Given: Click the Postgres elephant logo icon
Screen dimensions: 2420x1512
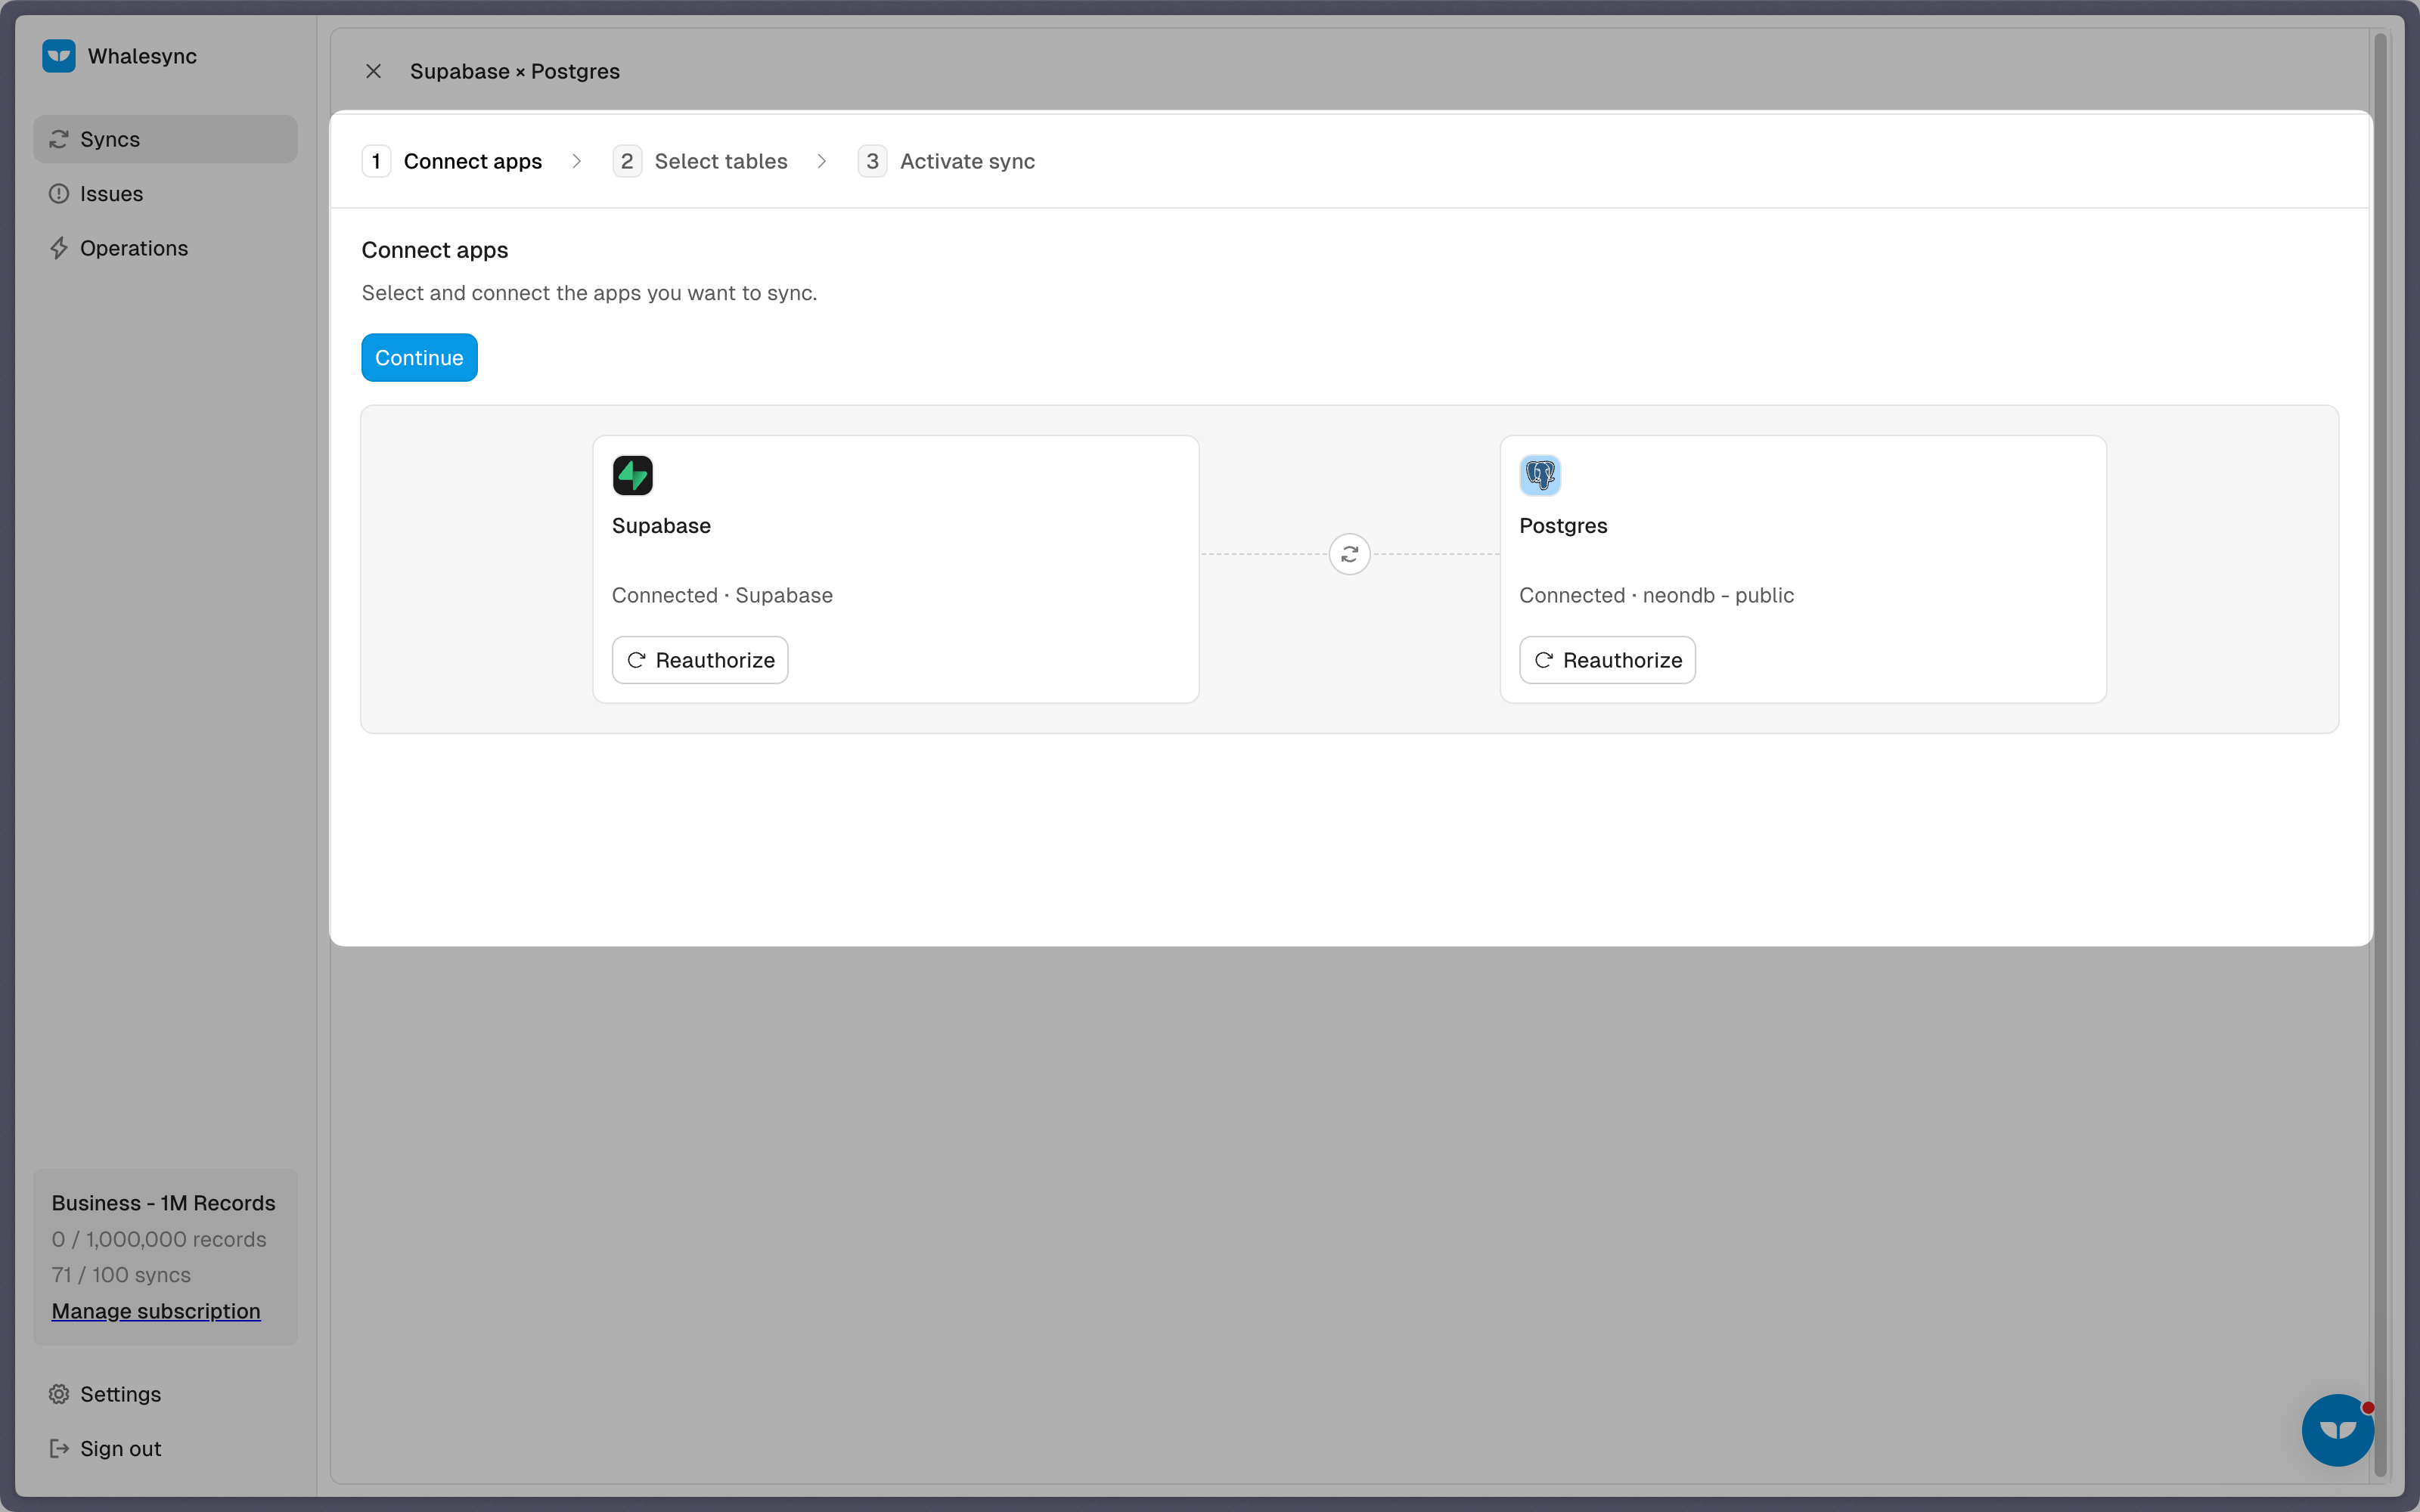Looking at the screenshot, I should [x=1540, y=475].
